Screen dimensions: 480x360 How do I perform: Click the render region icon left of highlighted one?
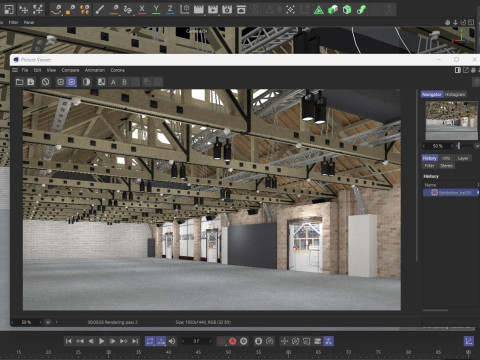pyautogui.click(x=60, y=82)
